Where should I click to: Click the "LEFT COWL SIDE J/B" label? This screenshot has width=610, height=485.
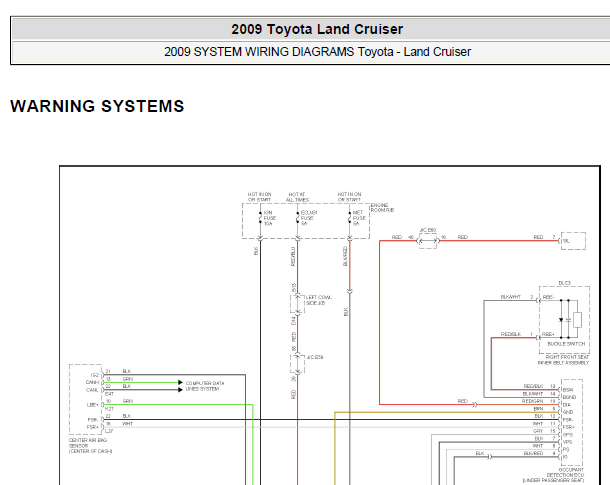319,300
